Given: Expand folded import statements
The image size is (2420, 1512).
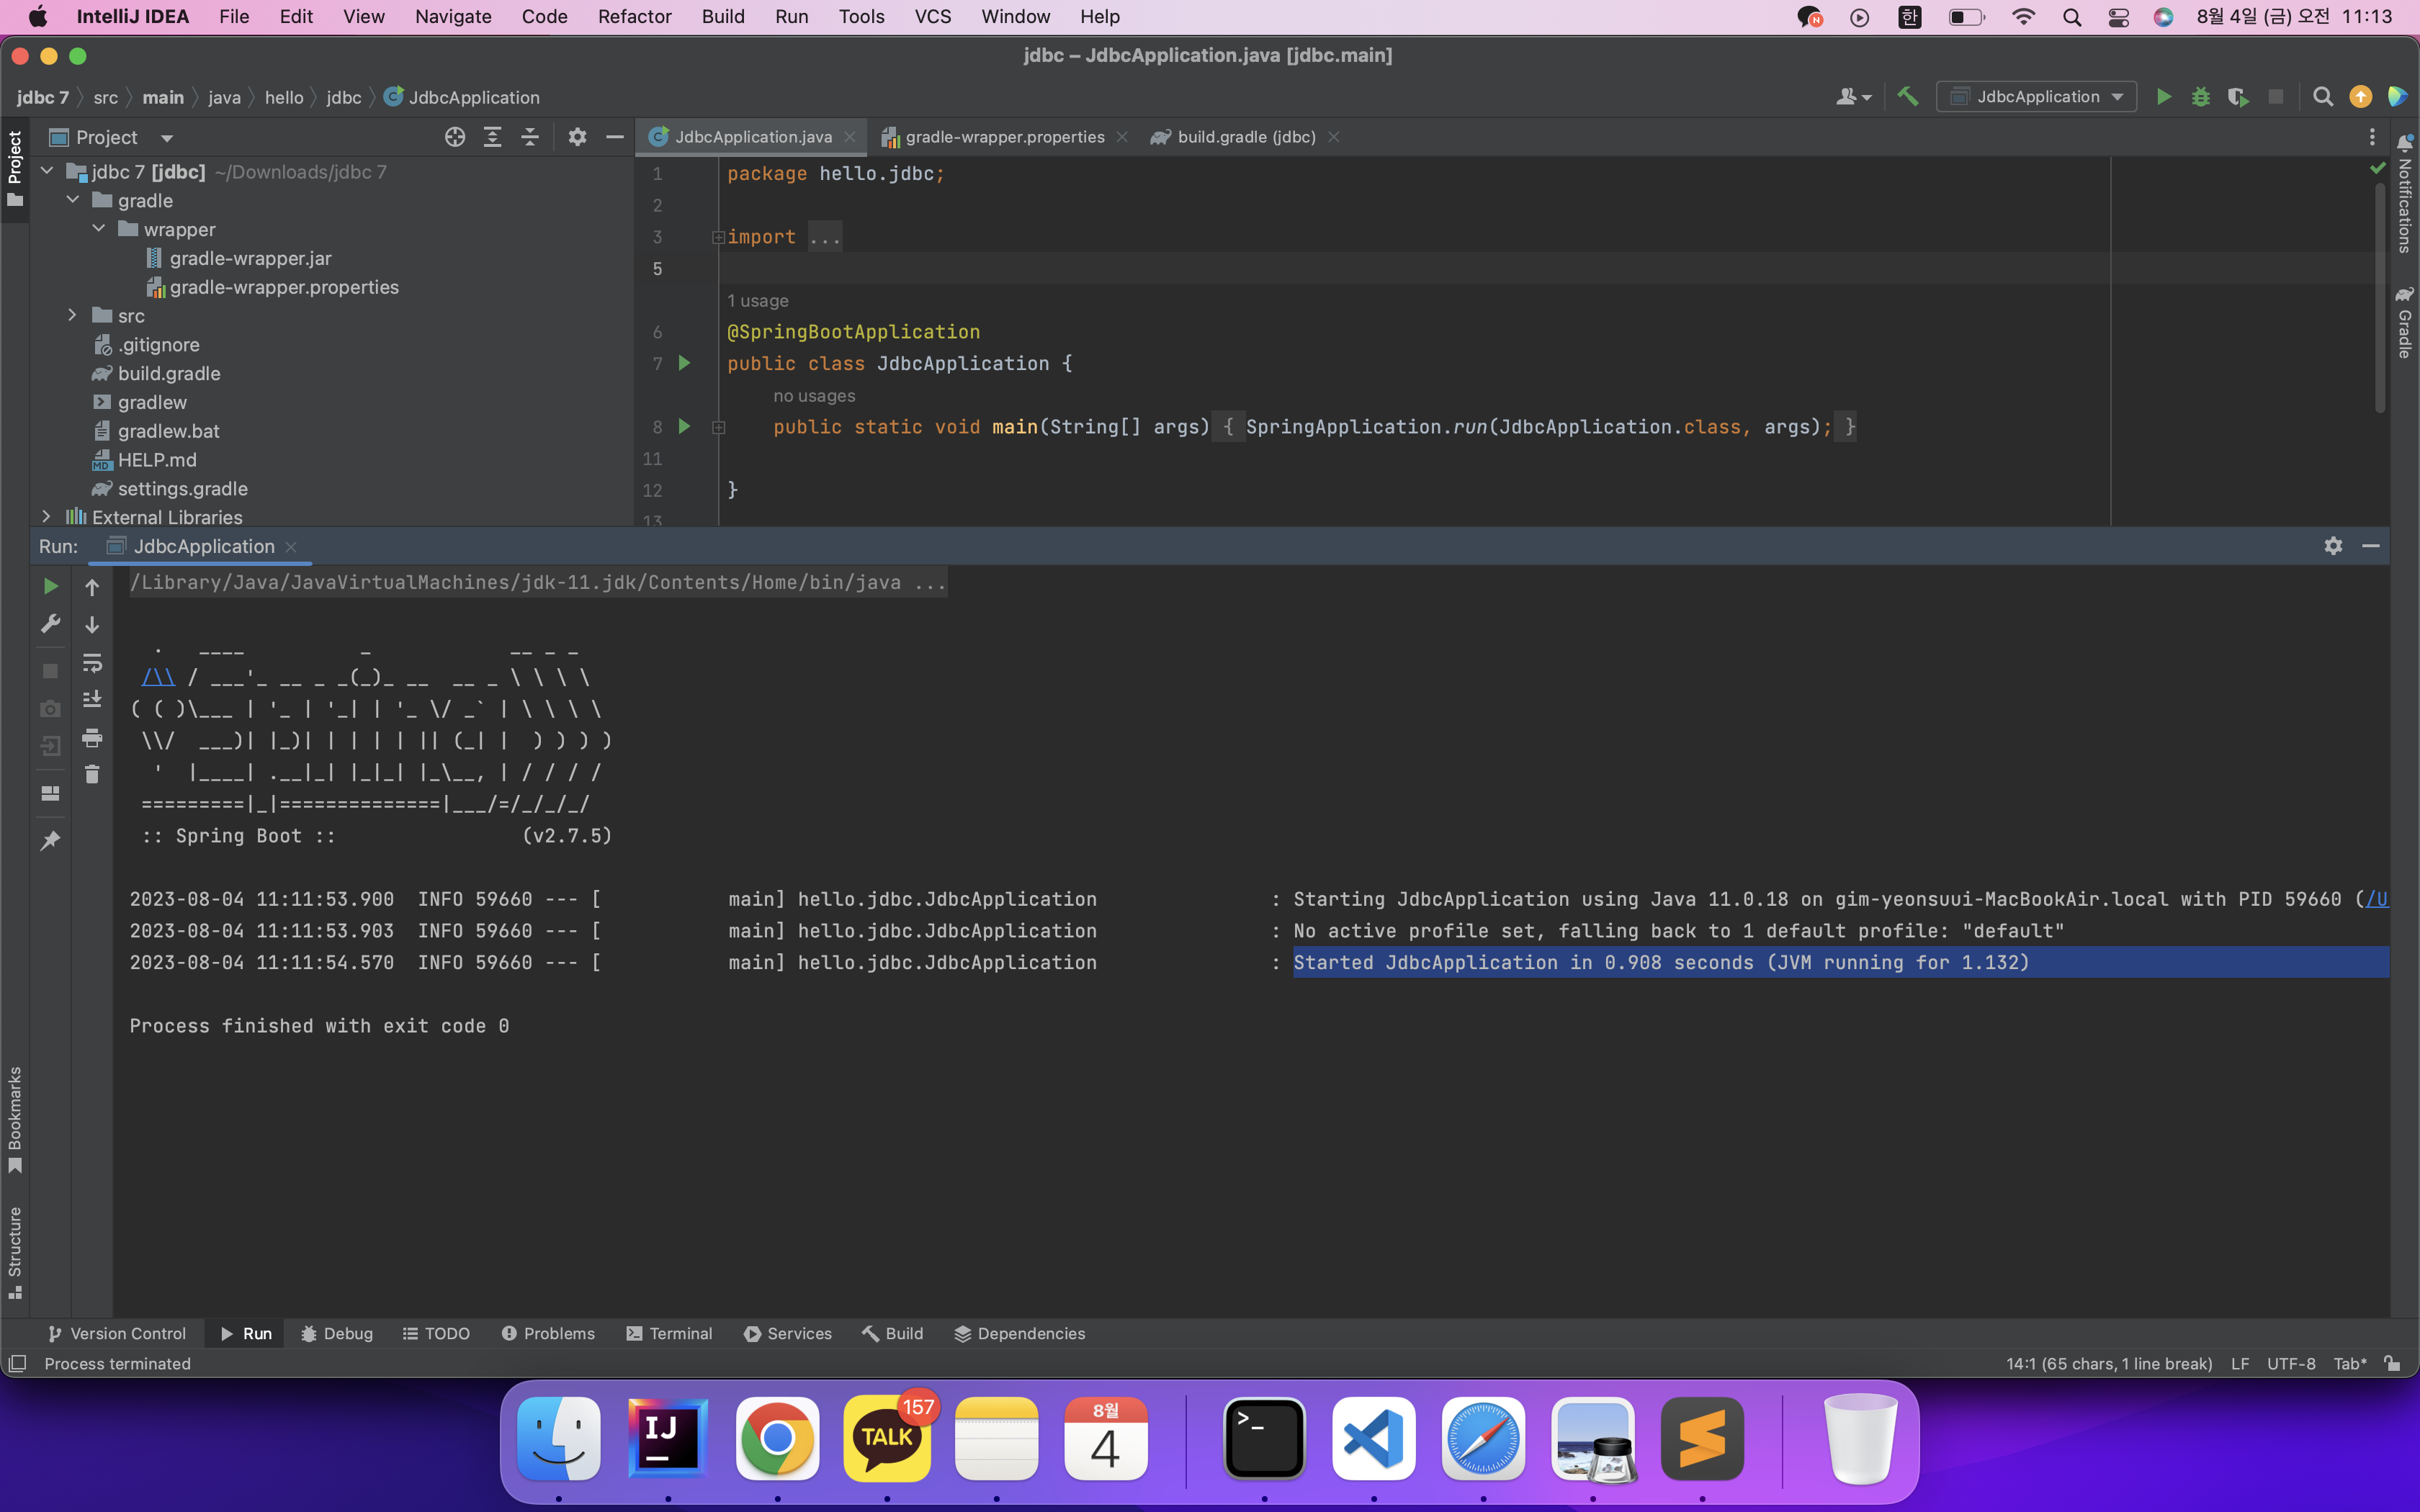Looking at the screenshot, I should point(718,237).
